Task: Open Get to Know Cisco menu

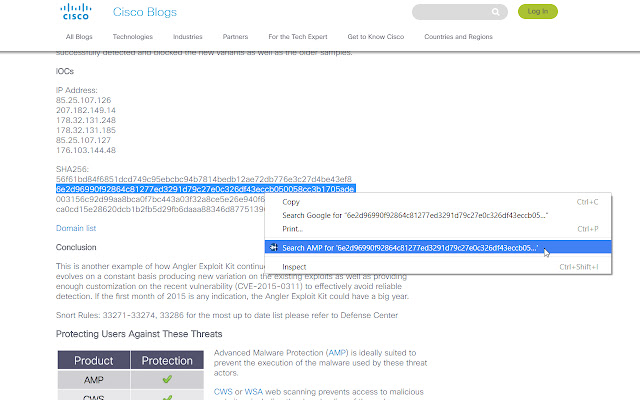Action: [376, 37]
